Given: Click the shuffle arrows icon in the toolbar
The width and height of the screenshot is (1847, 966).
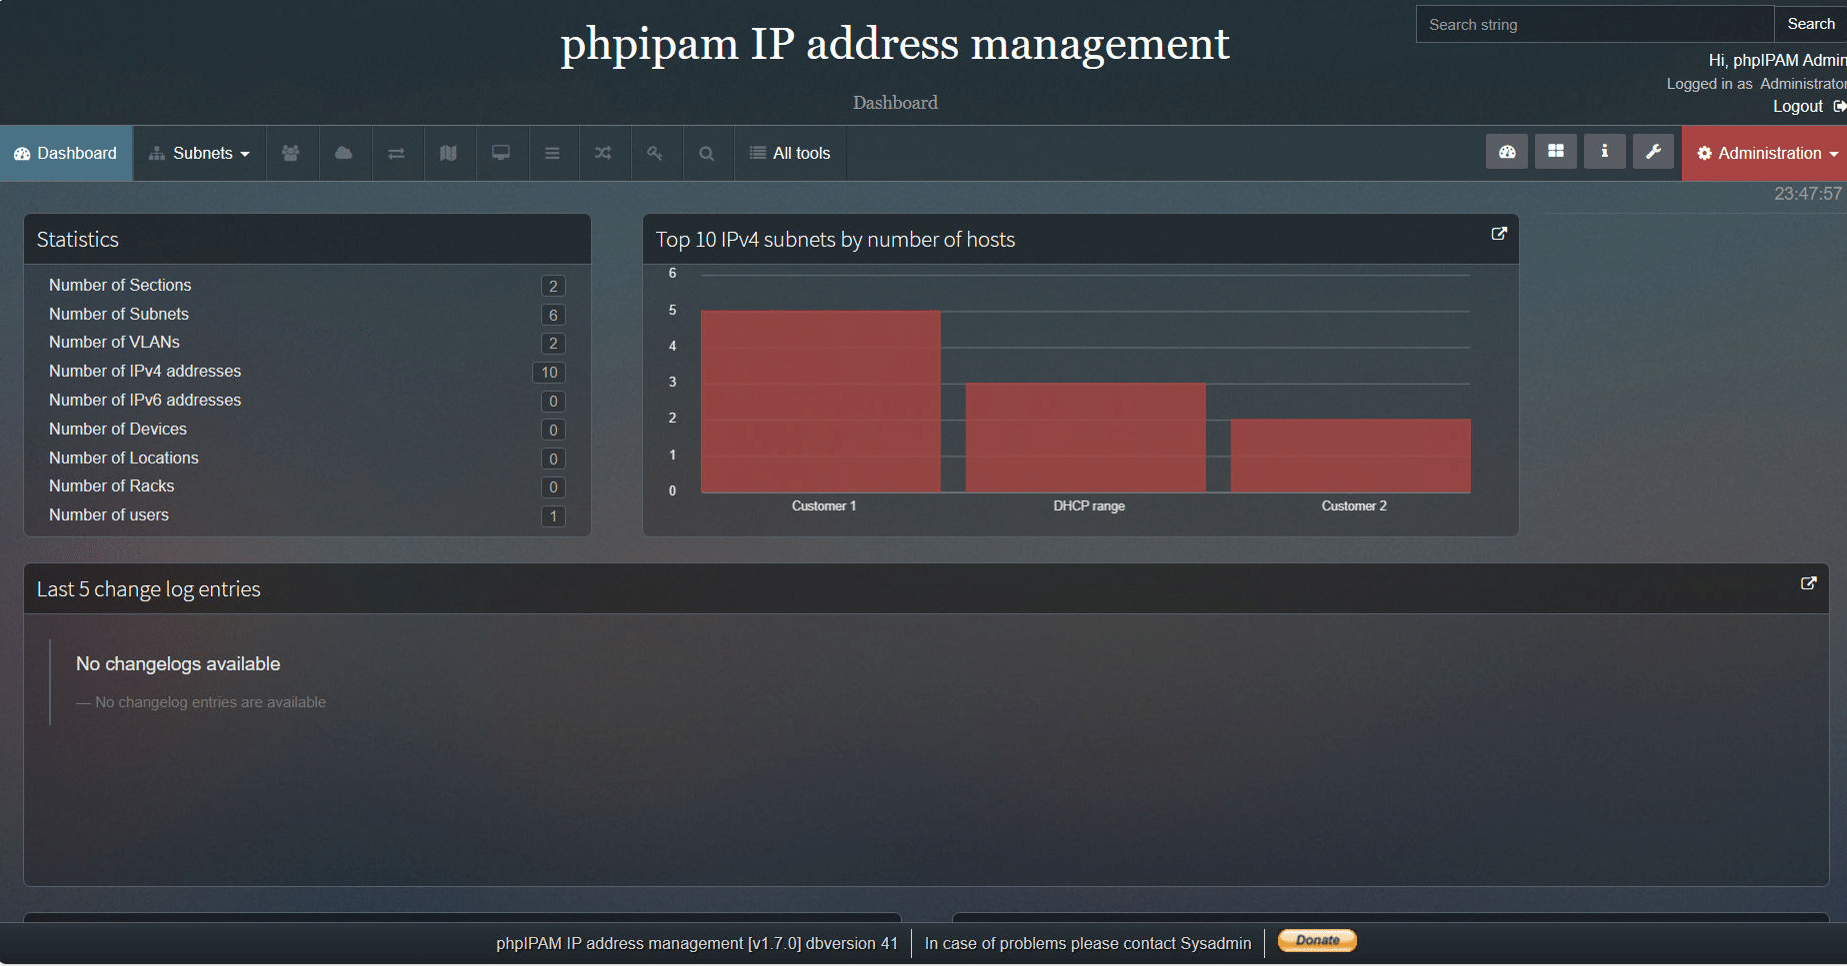Looking at the screenshot, I should 603,153.
